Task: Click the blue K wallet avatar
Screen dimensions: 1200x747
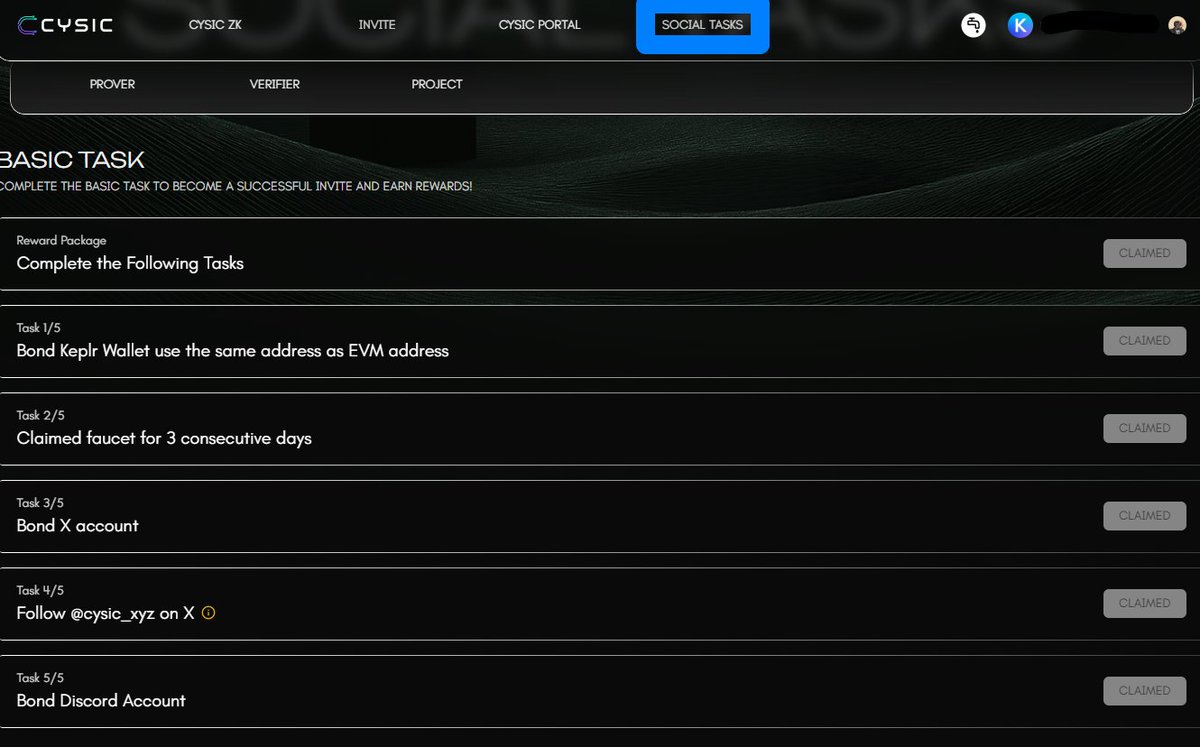Action: coord(1020,25)
